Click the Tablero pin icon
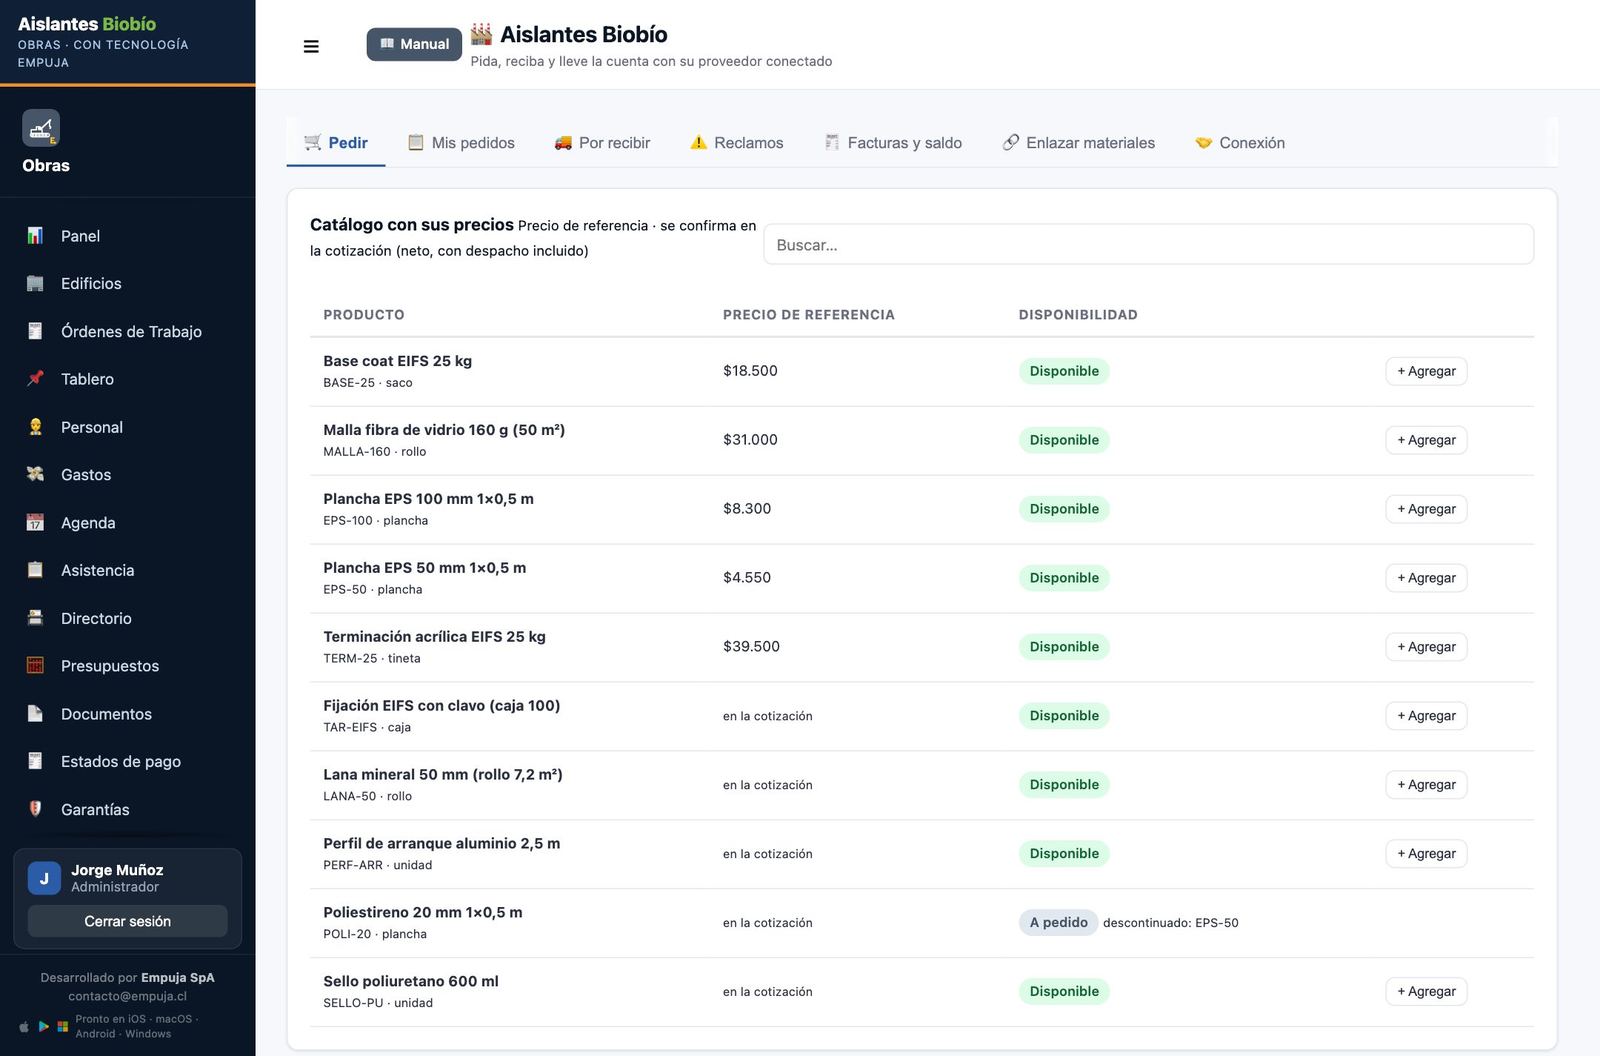The width and height of the screenshot is (1600, 1056). click(x=35, y=379)
